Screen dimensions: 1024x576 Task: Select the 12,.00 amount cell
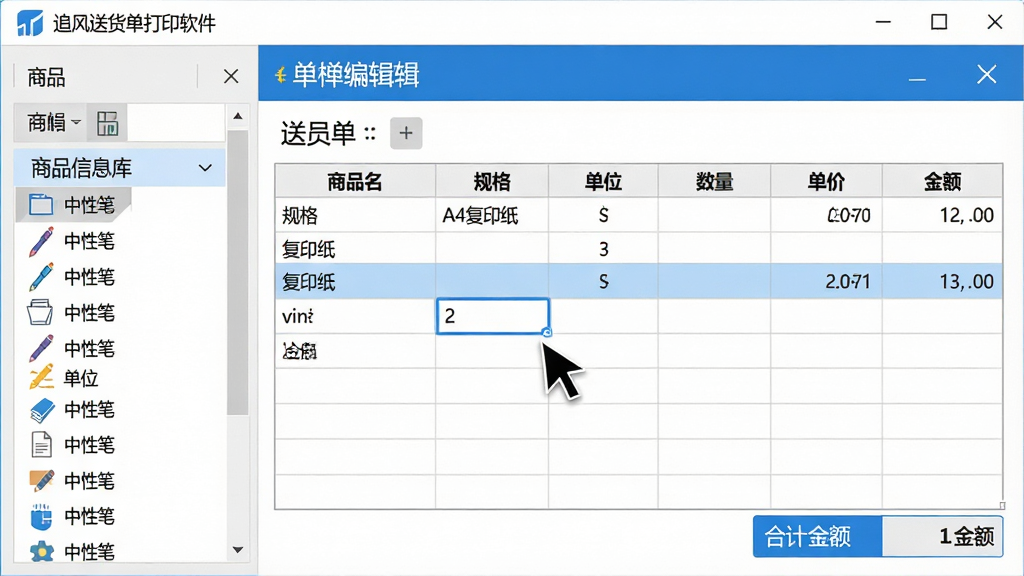pyautogui.click(x=942, y=215)
